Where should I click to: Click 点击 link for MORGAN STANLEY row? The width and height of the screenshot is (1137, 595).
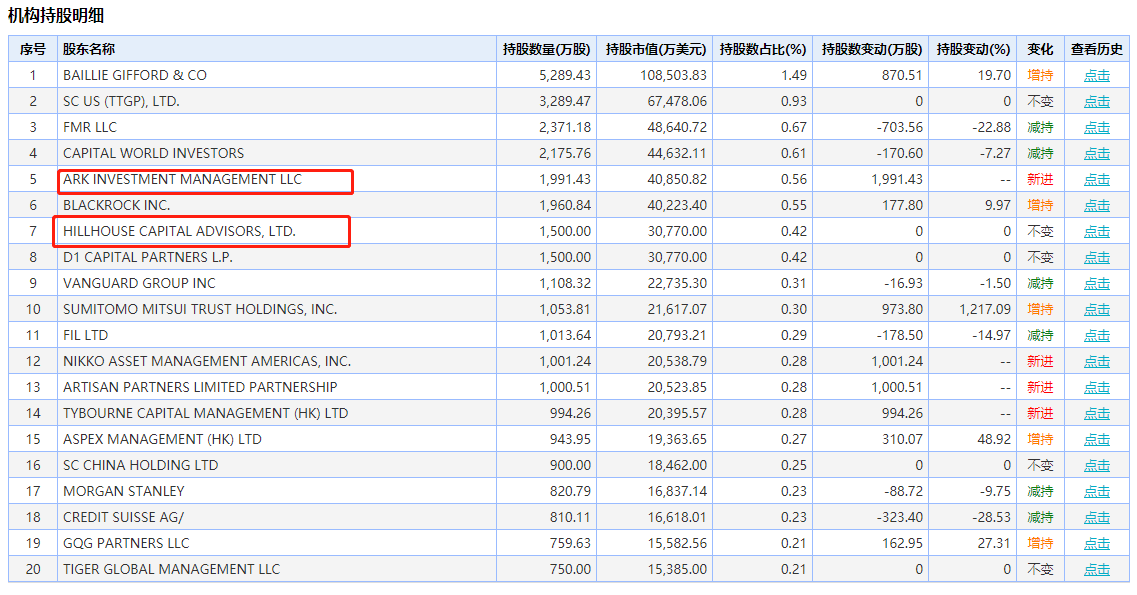tap(1097, 492)
